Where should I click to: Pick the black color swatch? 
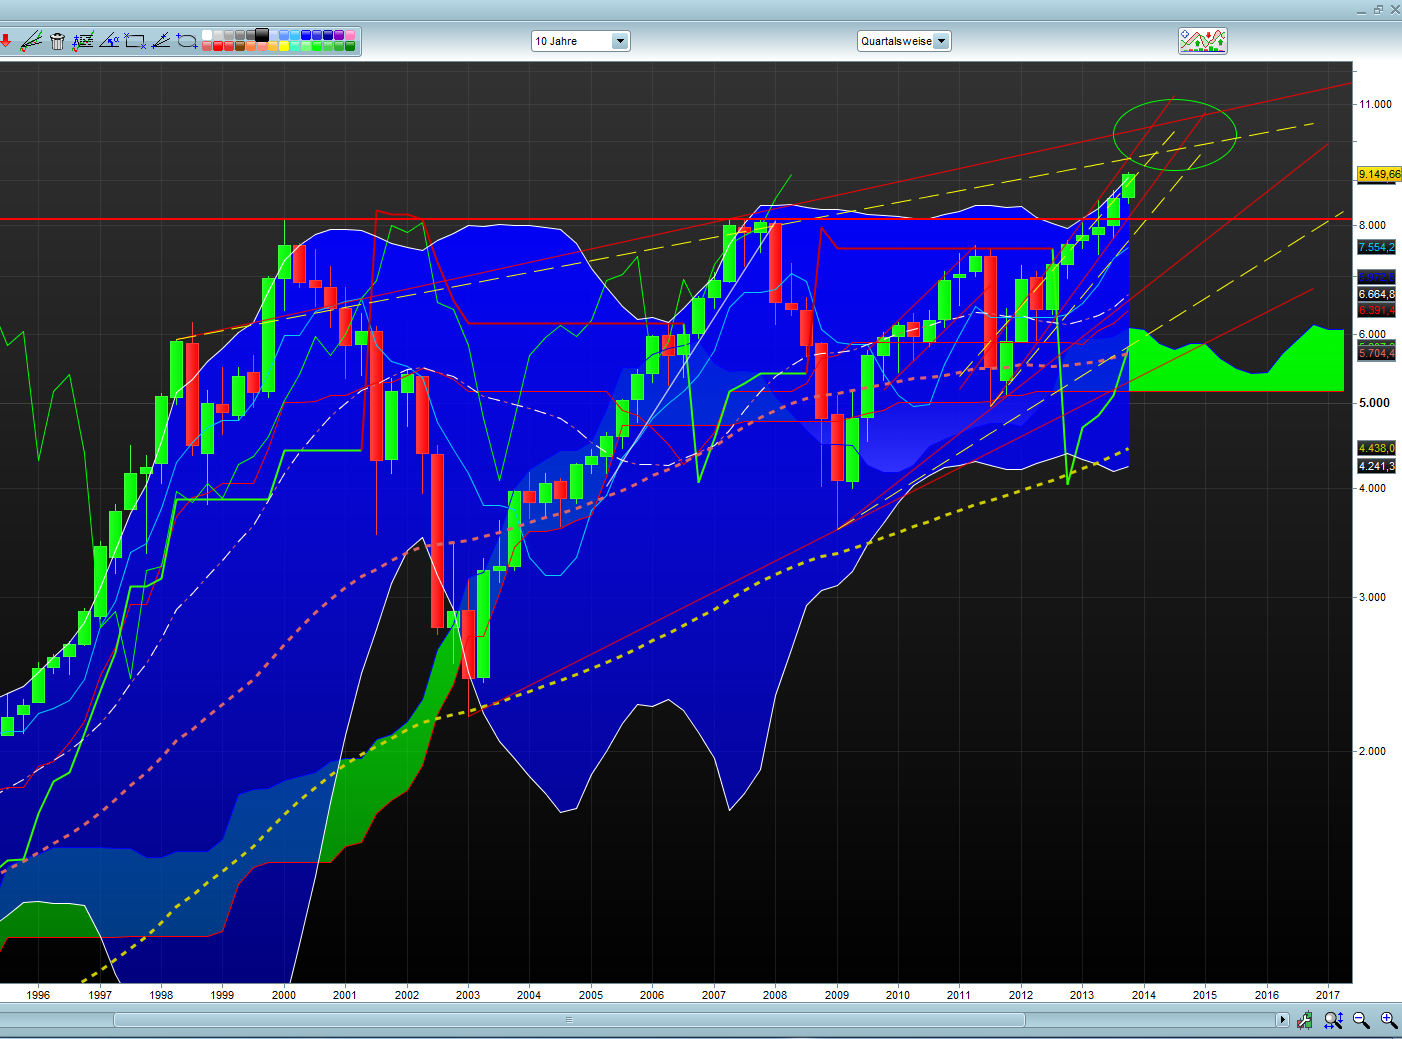click(262, 35)
